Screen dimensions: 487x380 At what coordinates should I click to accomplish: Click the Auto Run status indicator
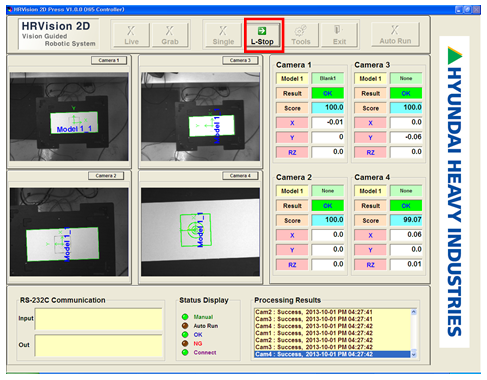pyautogui.click(x=185, y=326)
